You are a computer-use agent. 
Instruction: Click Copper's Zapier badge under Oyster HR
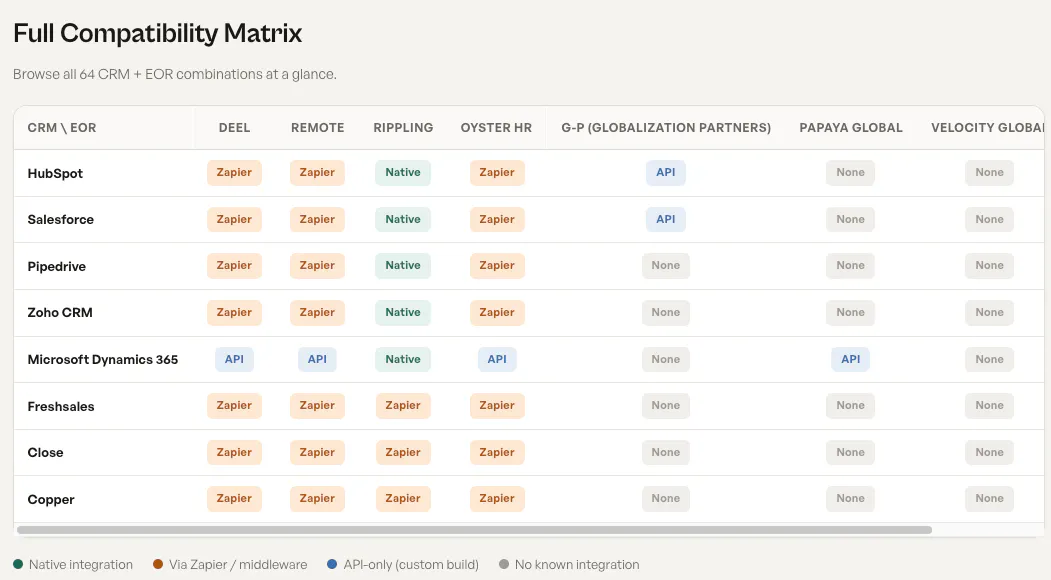point(497,499)
